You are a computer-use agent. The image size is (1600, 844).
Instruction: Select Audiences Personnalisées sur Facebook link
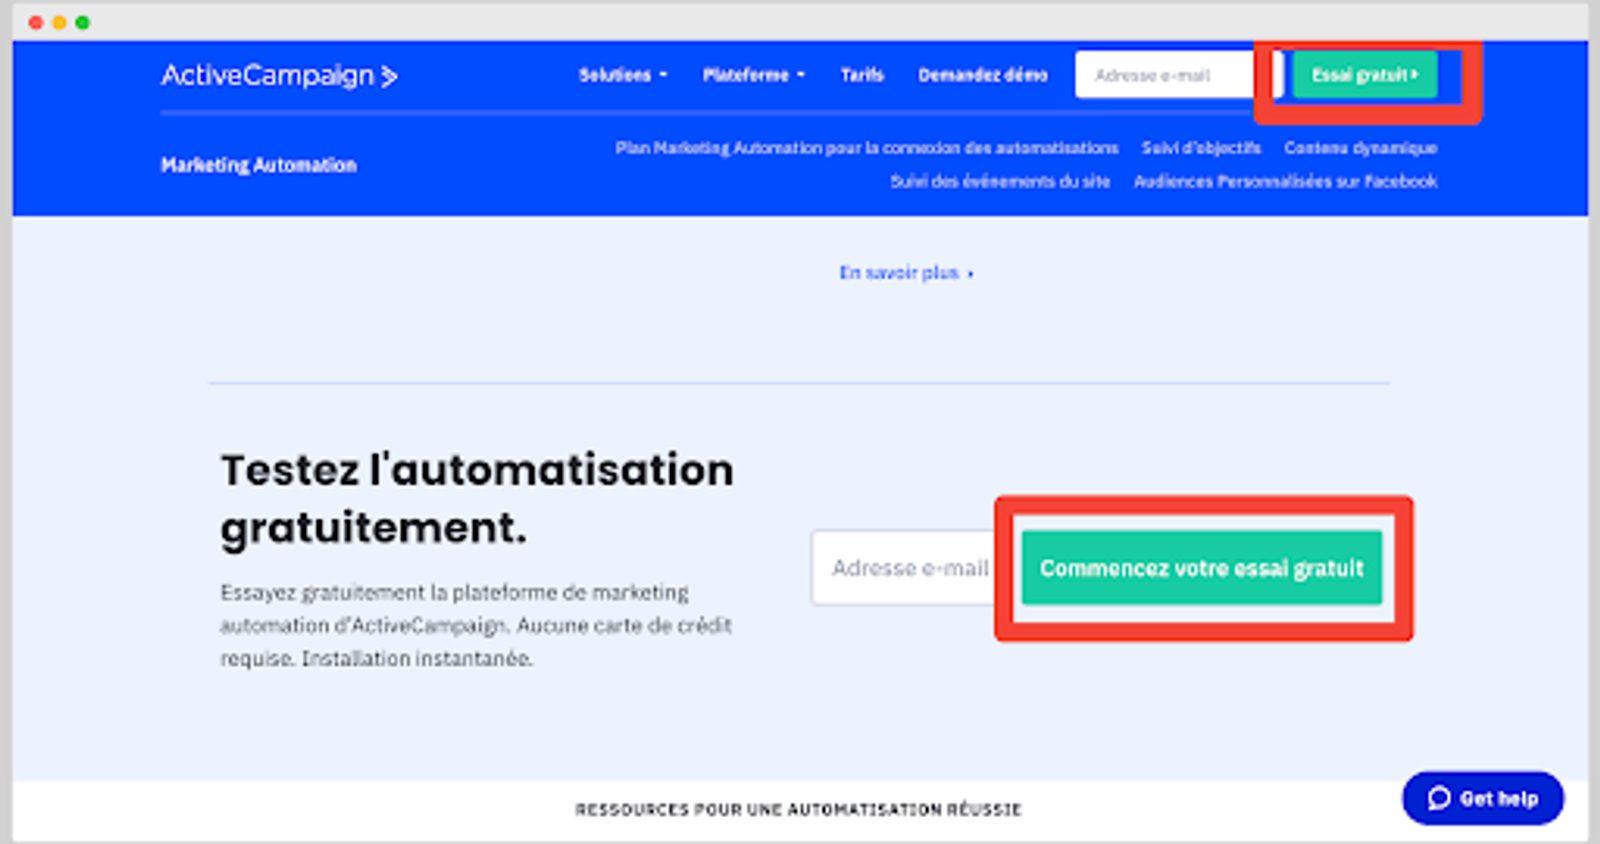(x=1285, y=181)
